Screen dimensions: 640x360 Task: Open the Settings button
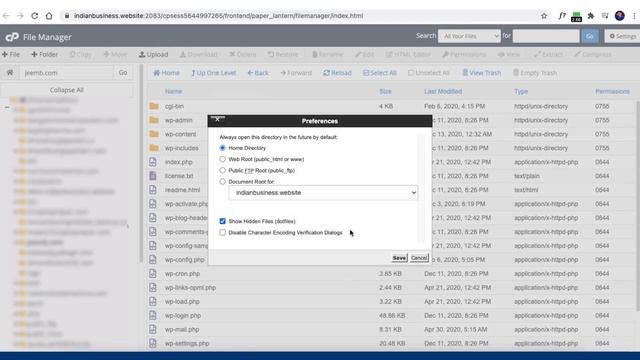coord(623,36)
